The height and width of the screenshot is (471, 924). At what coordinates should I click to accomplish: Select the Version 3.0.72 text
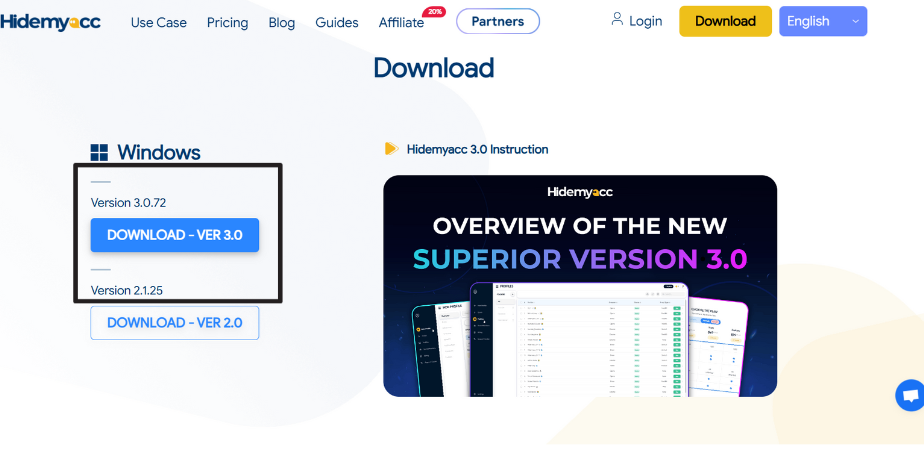[x=128, y=203]
